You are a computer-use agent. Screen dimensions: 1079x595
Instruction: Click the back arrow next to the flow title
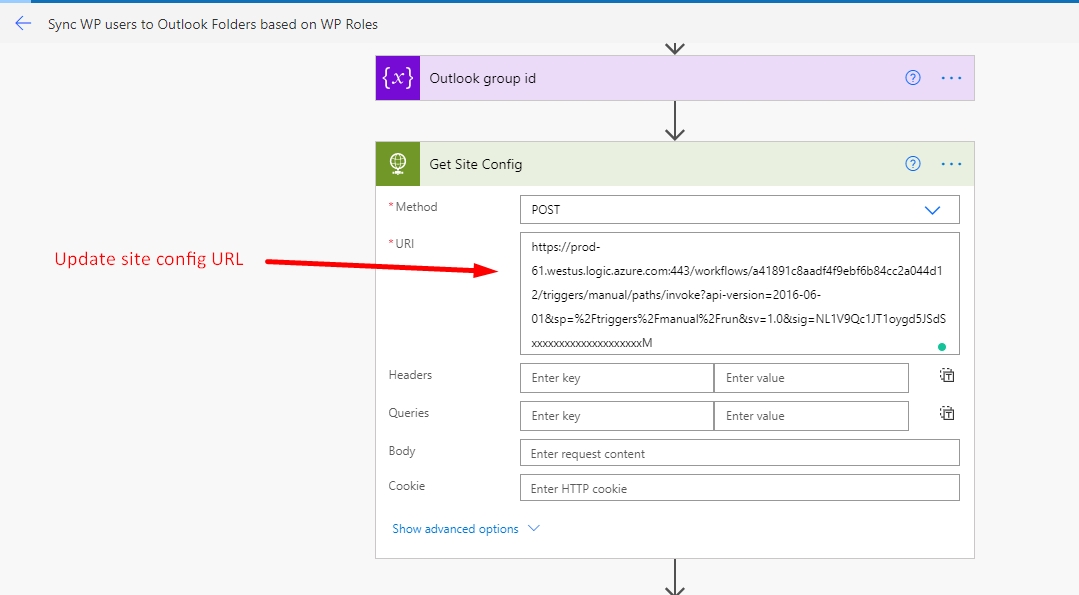23,23
